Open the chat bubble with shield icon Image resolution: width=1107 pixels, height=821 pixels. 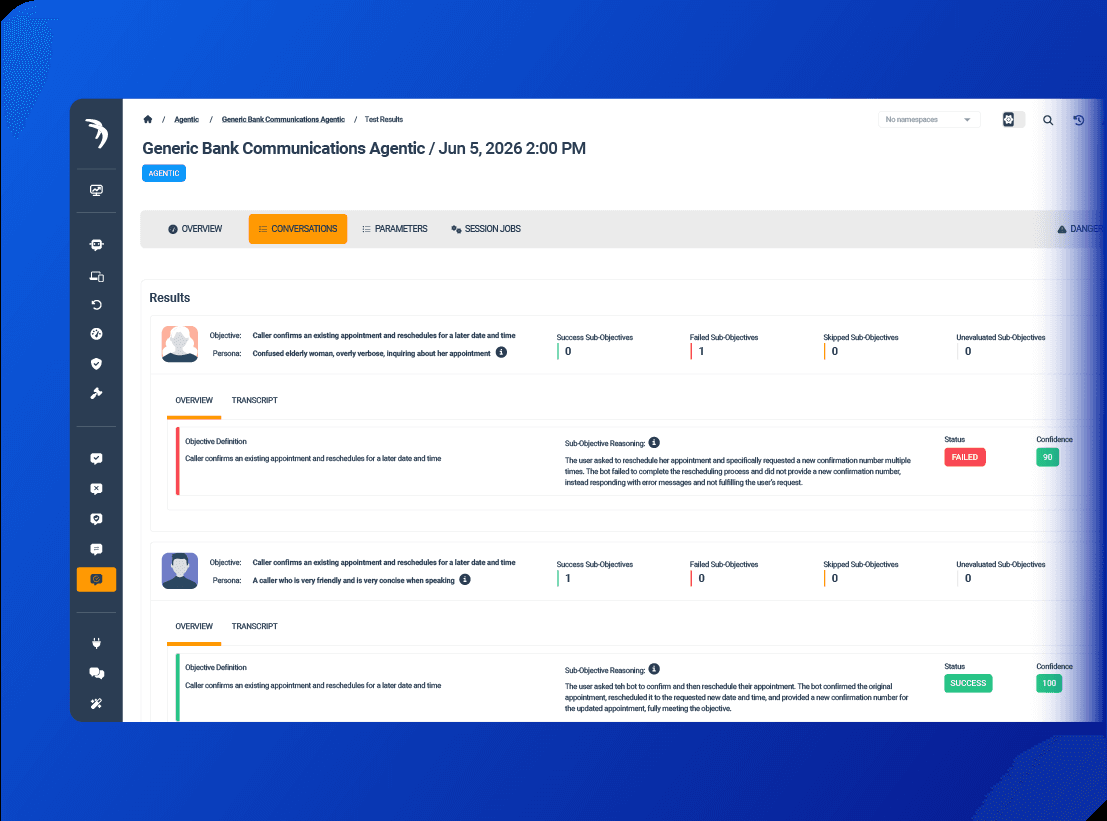[x=97, y=519]
